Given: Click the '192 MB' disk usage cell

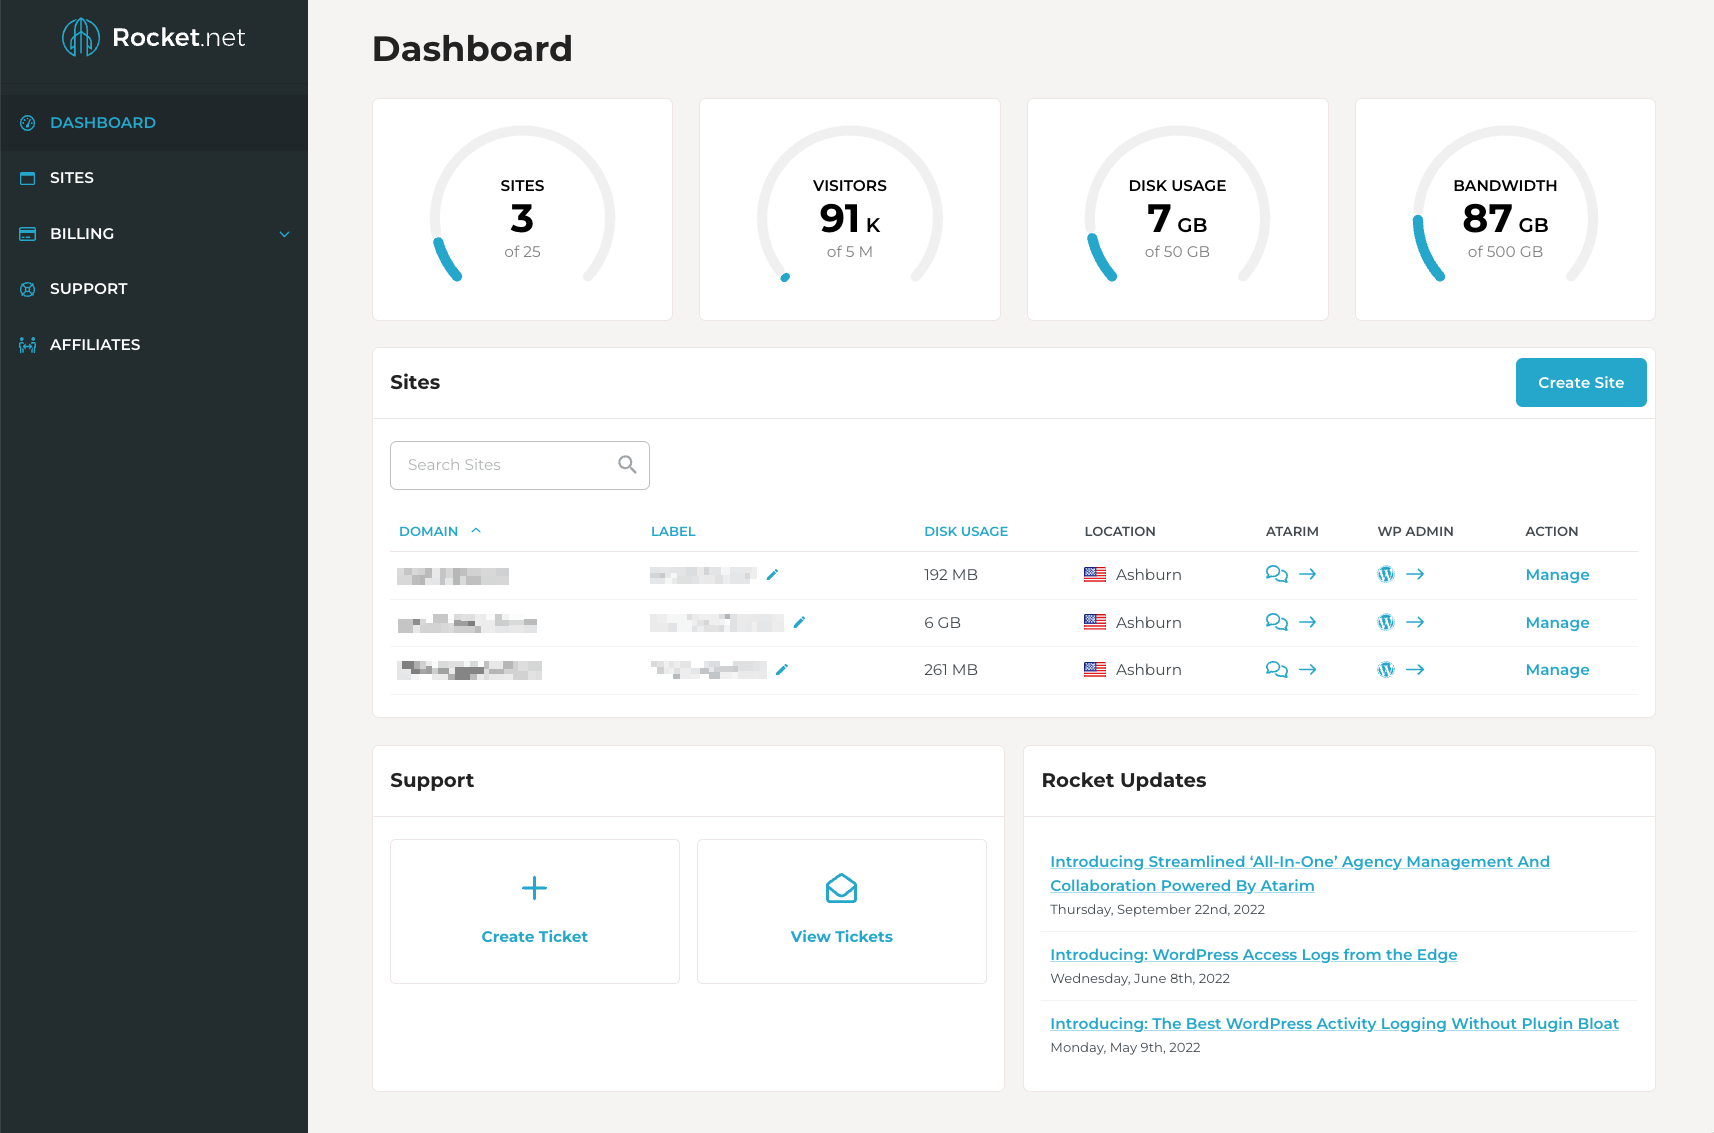Looking at the screenshot, I should (x=951, y=575).
